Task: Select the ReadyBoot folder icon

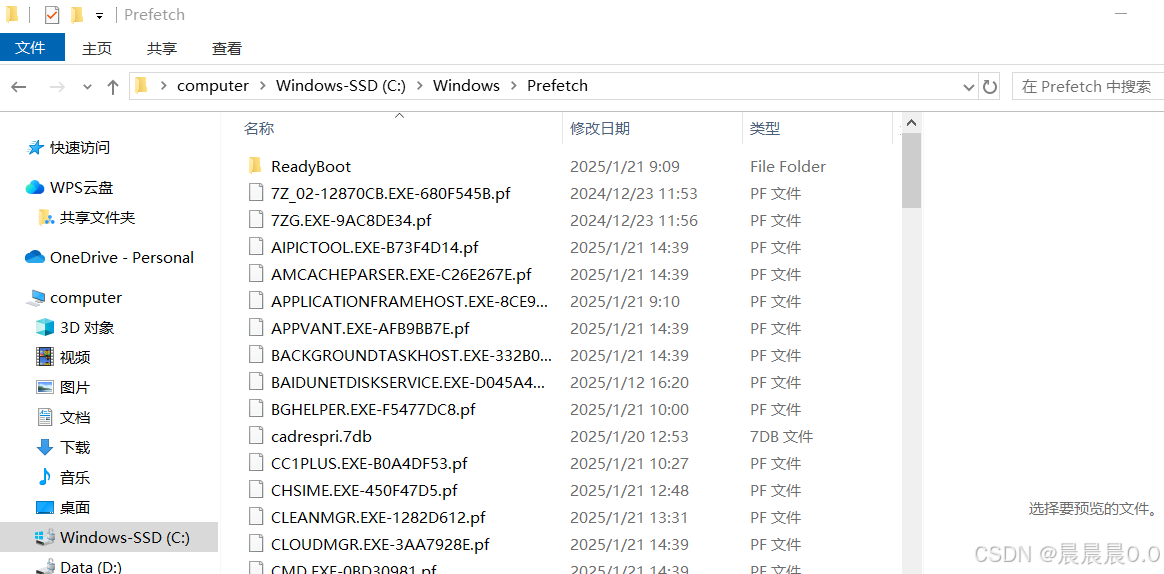Action: pos(255,166)
